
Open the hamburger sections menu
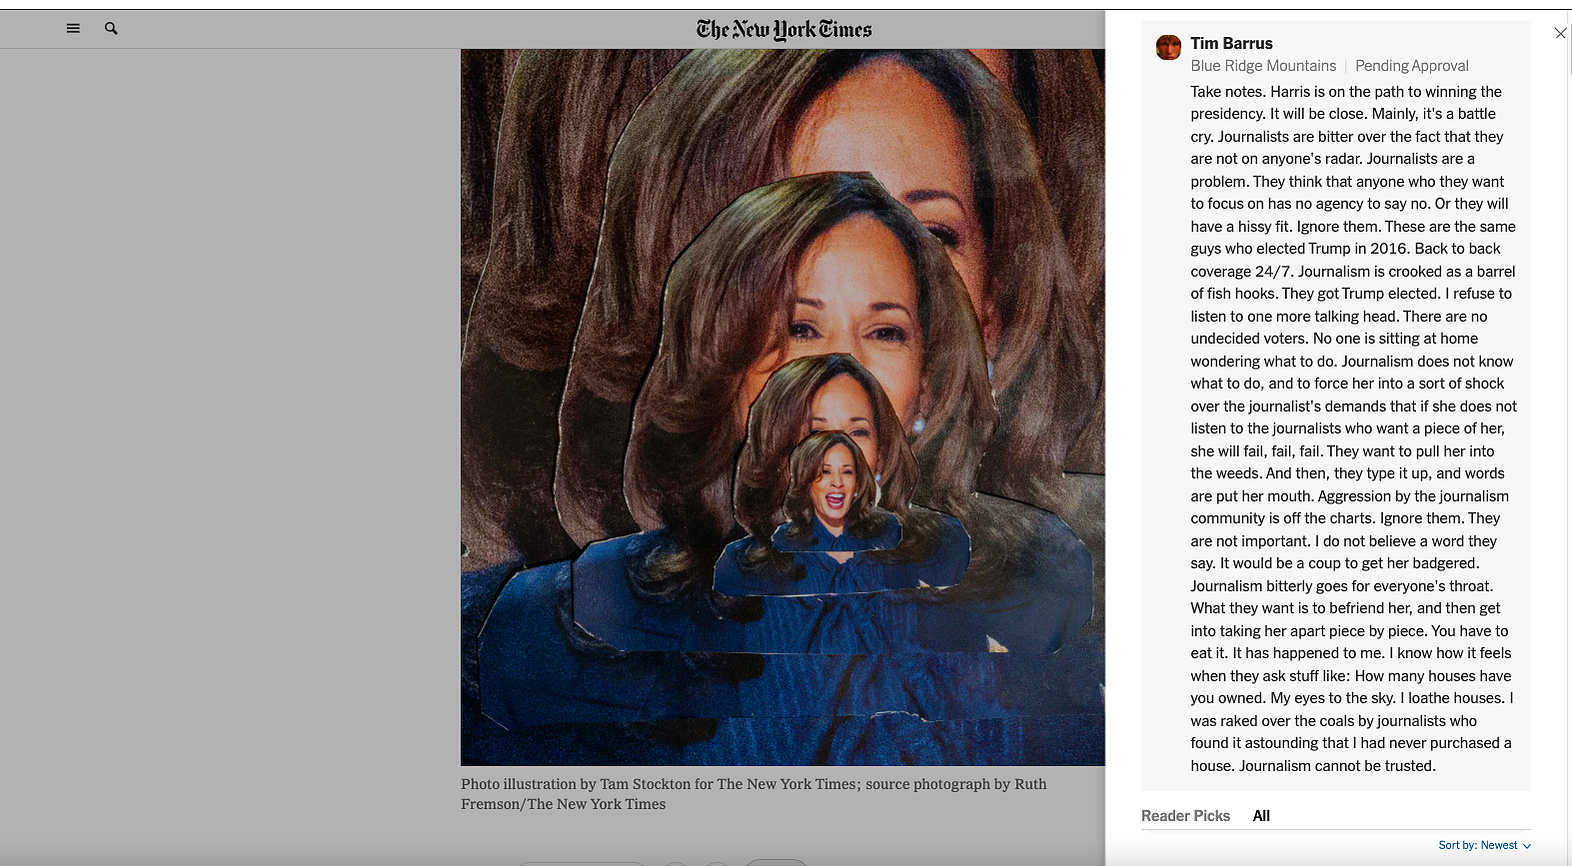coord(73,29)
